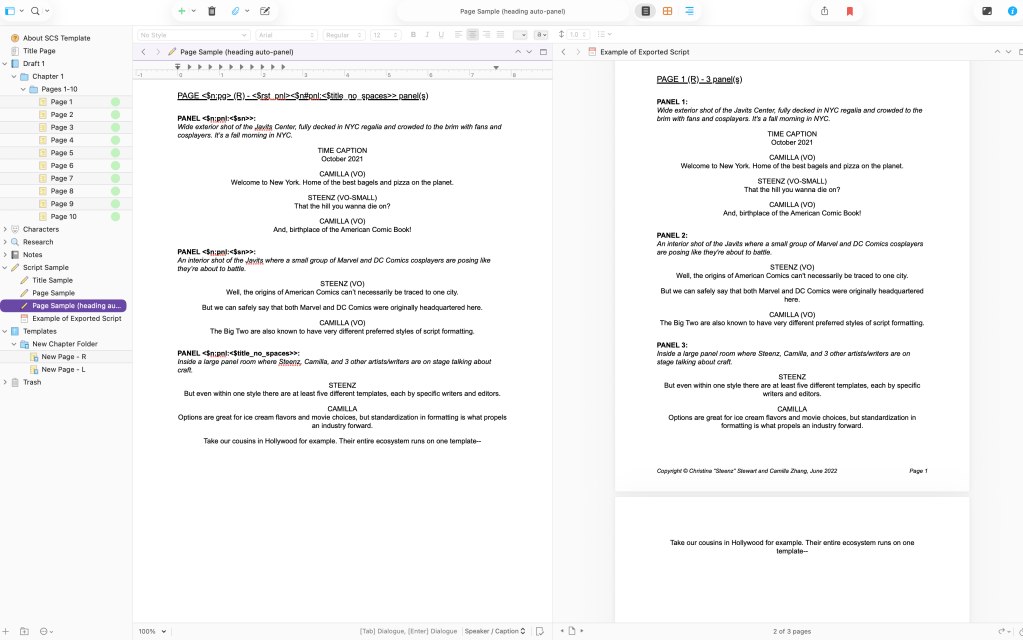Click the Add new item plus button

(181, 11)
